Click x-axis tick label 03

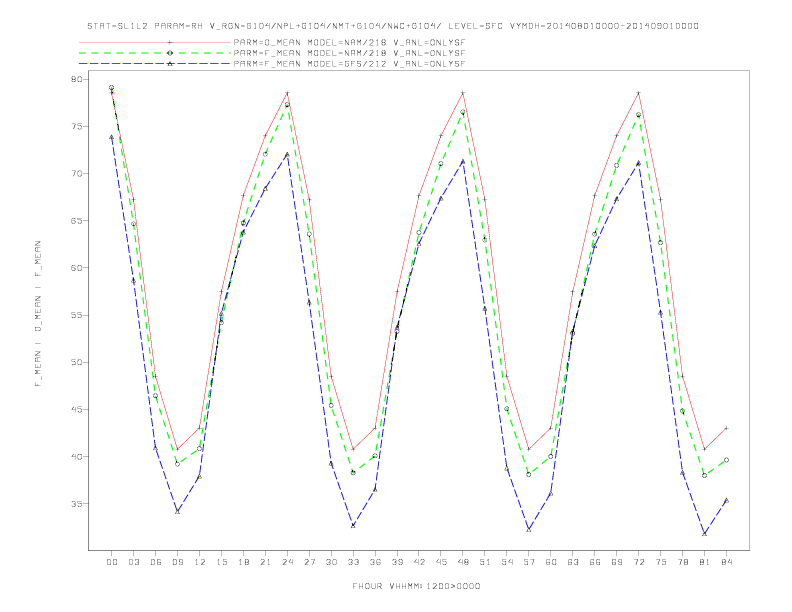(133, 562)
